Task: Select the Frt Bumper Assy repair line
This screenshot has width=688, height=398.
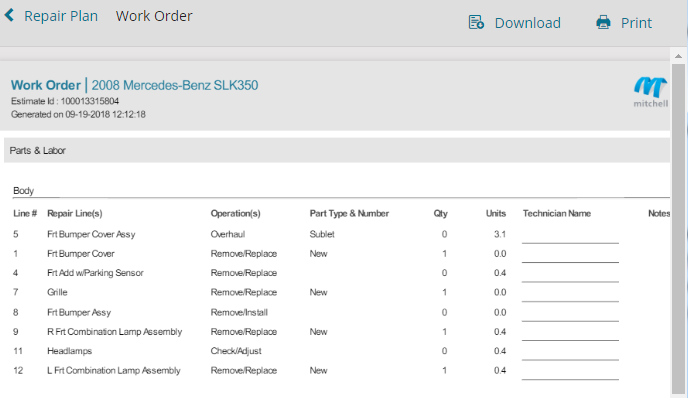Action: pyautogui.click(x=79, y=312)
